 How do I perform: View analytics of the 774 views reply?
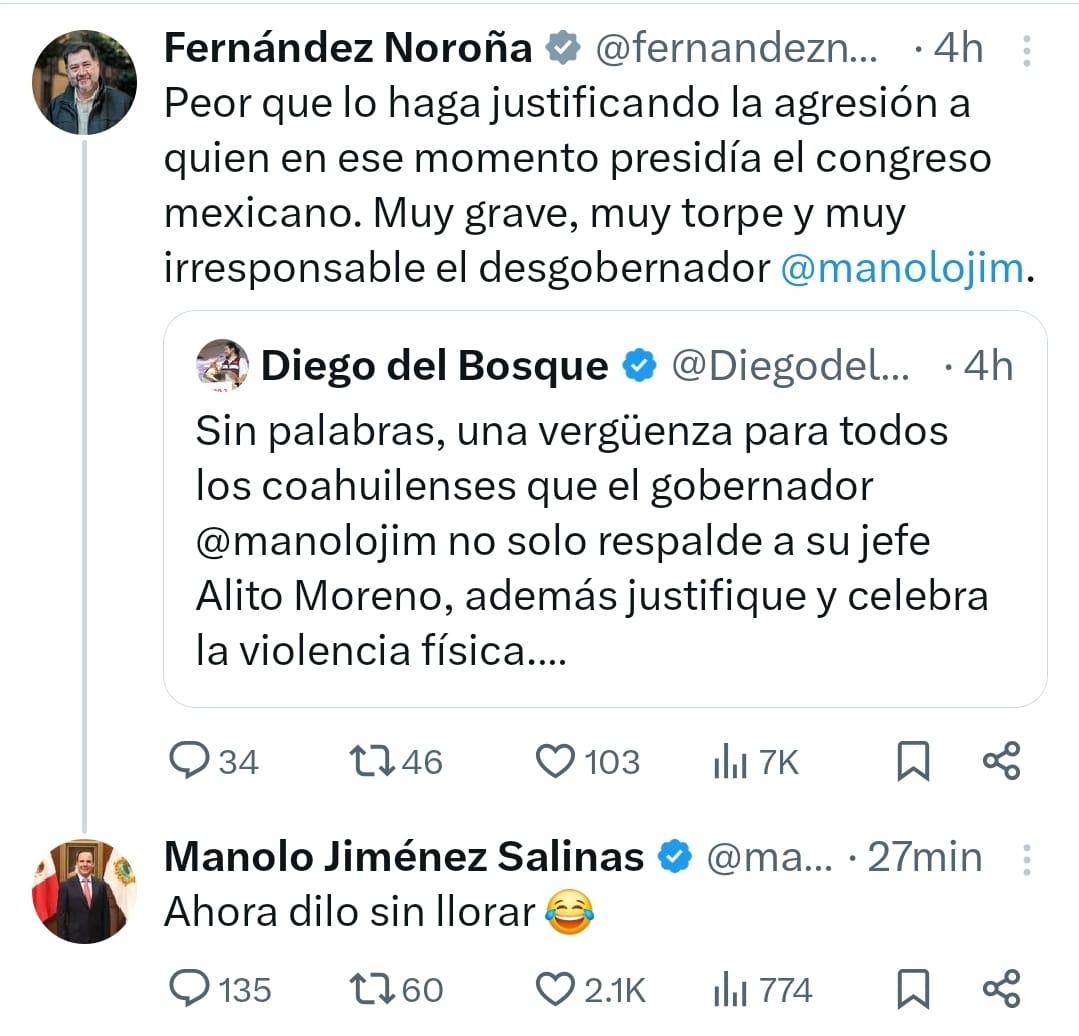(729, 991)
